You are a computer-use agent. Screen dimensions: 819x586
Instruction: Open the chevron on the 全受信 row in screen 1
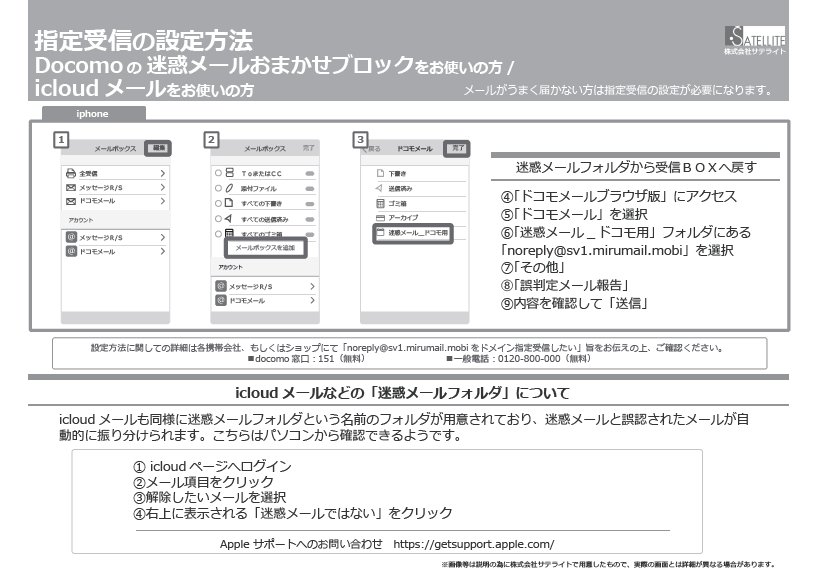162,173
